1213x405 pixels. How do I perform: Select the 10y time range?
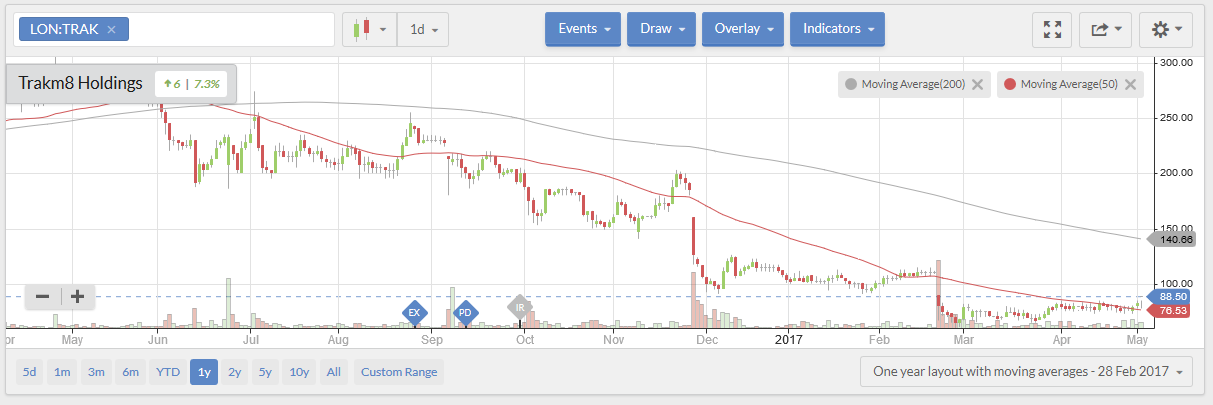click(299, 373)
